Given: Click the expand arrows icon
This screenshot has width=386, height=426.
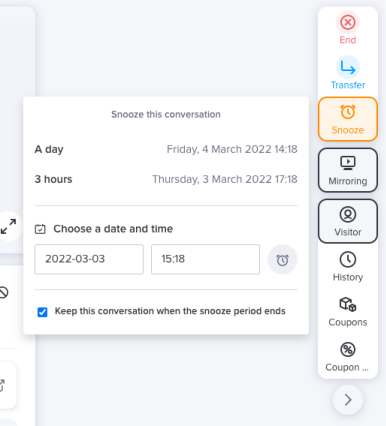Looking at the screenshot, I should 9,226.
